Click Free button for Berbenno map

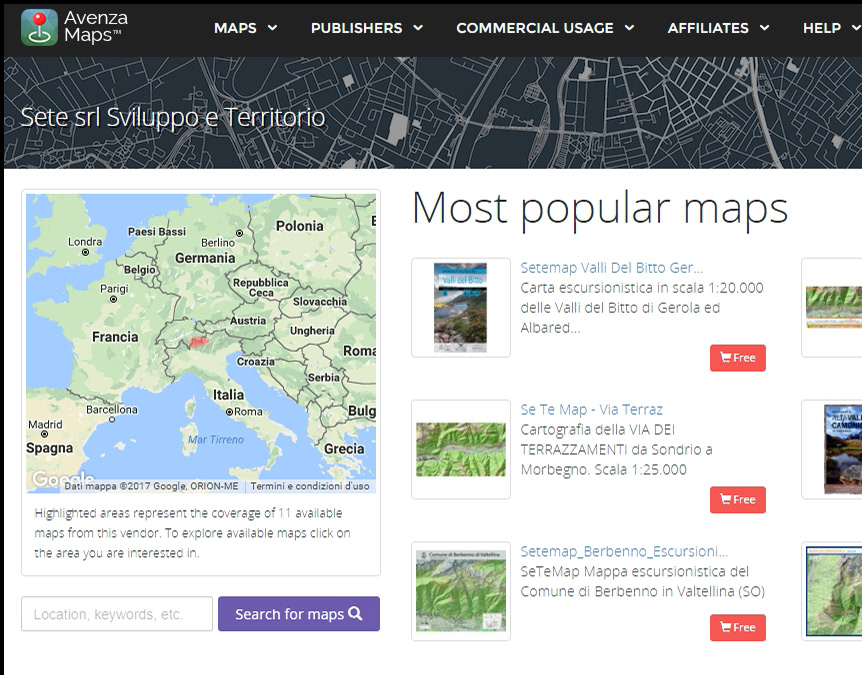coord(738,628)
